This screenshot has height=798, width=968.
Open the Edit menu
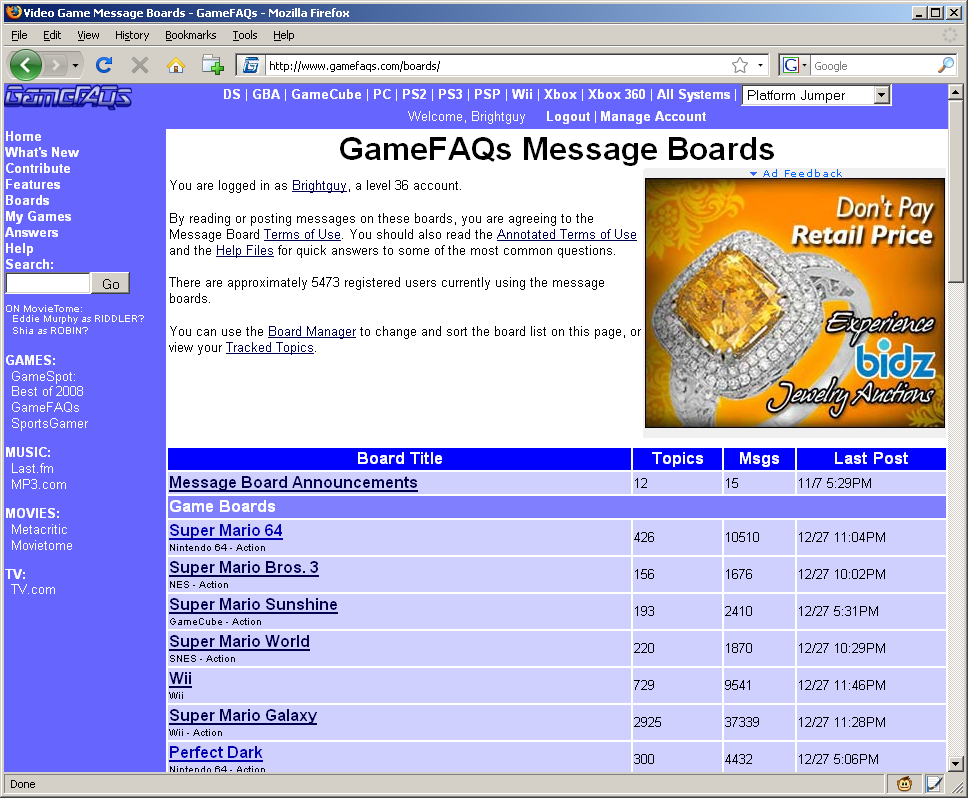pyautogui.click(x=52, y=35)
